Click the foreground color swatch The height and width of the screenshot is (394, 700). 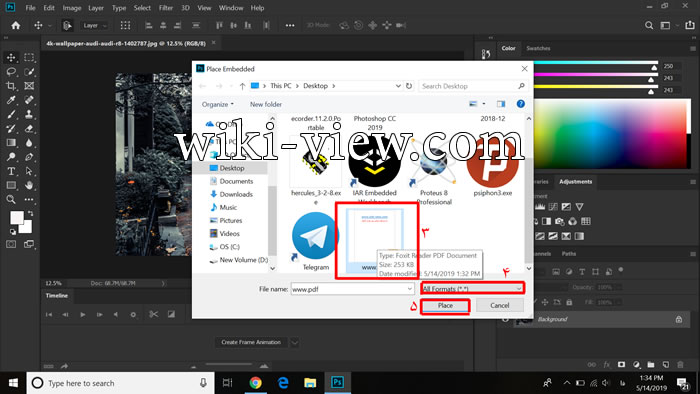click(17, 218)
